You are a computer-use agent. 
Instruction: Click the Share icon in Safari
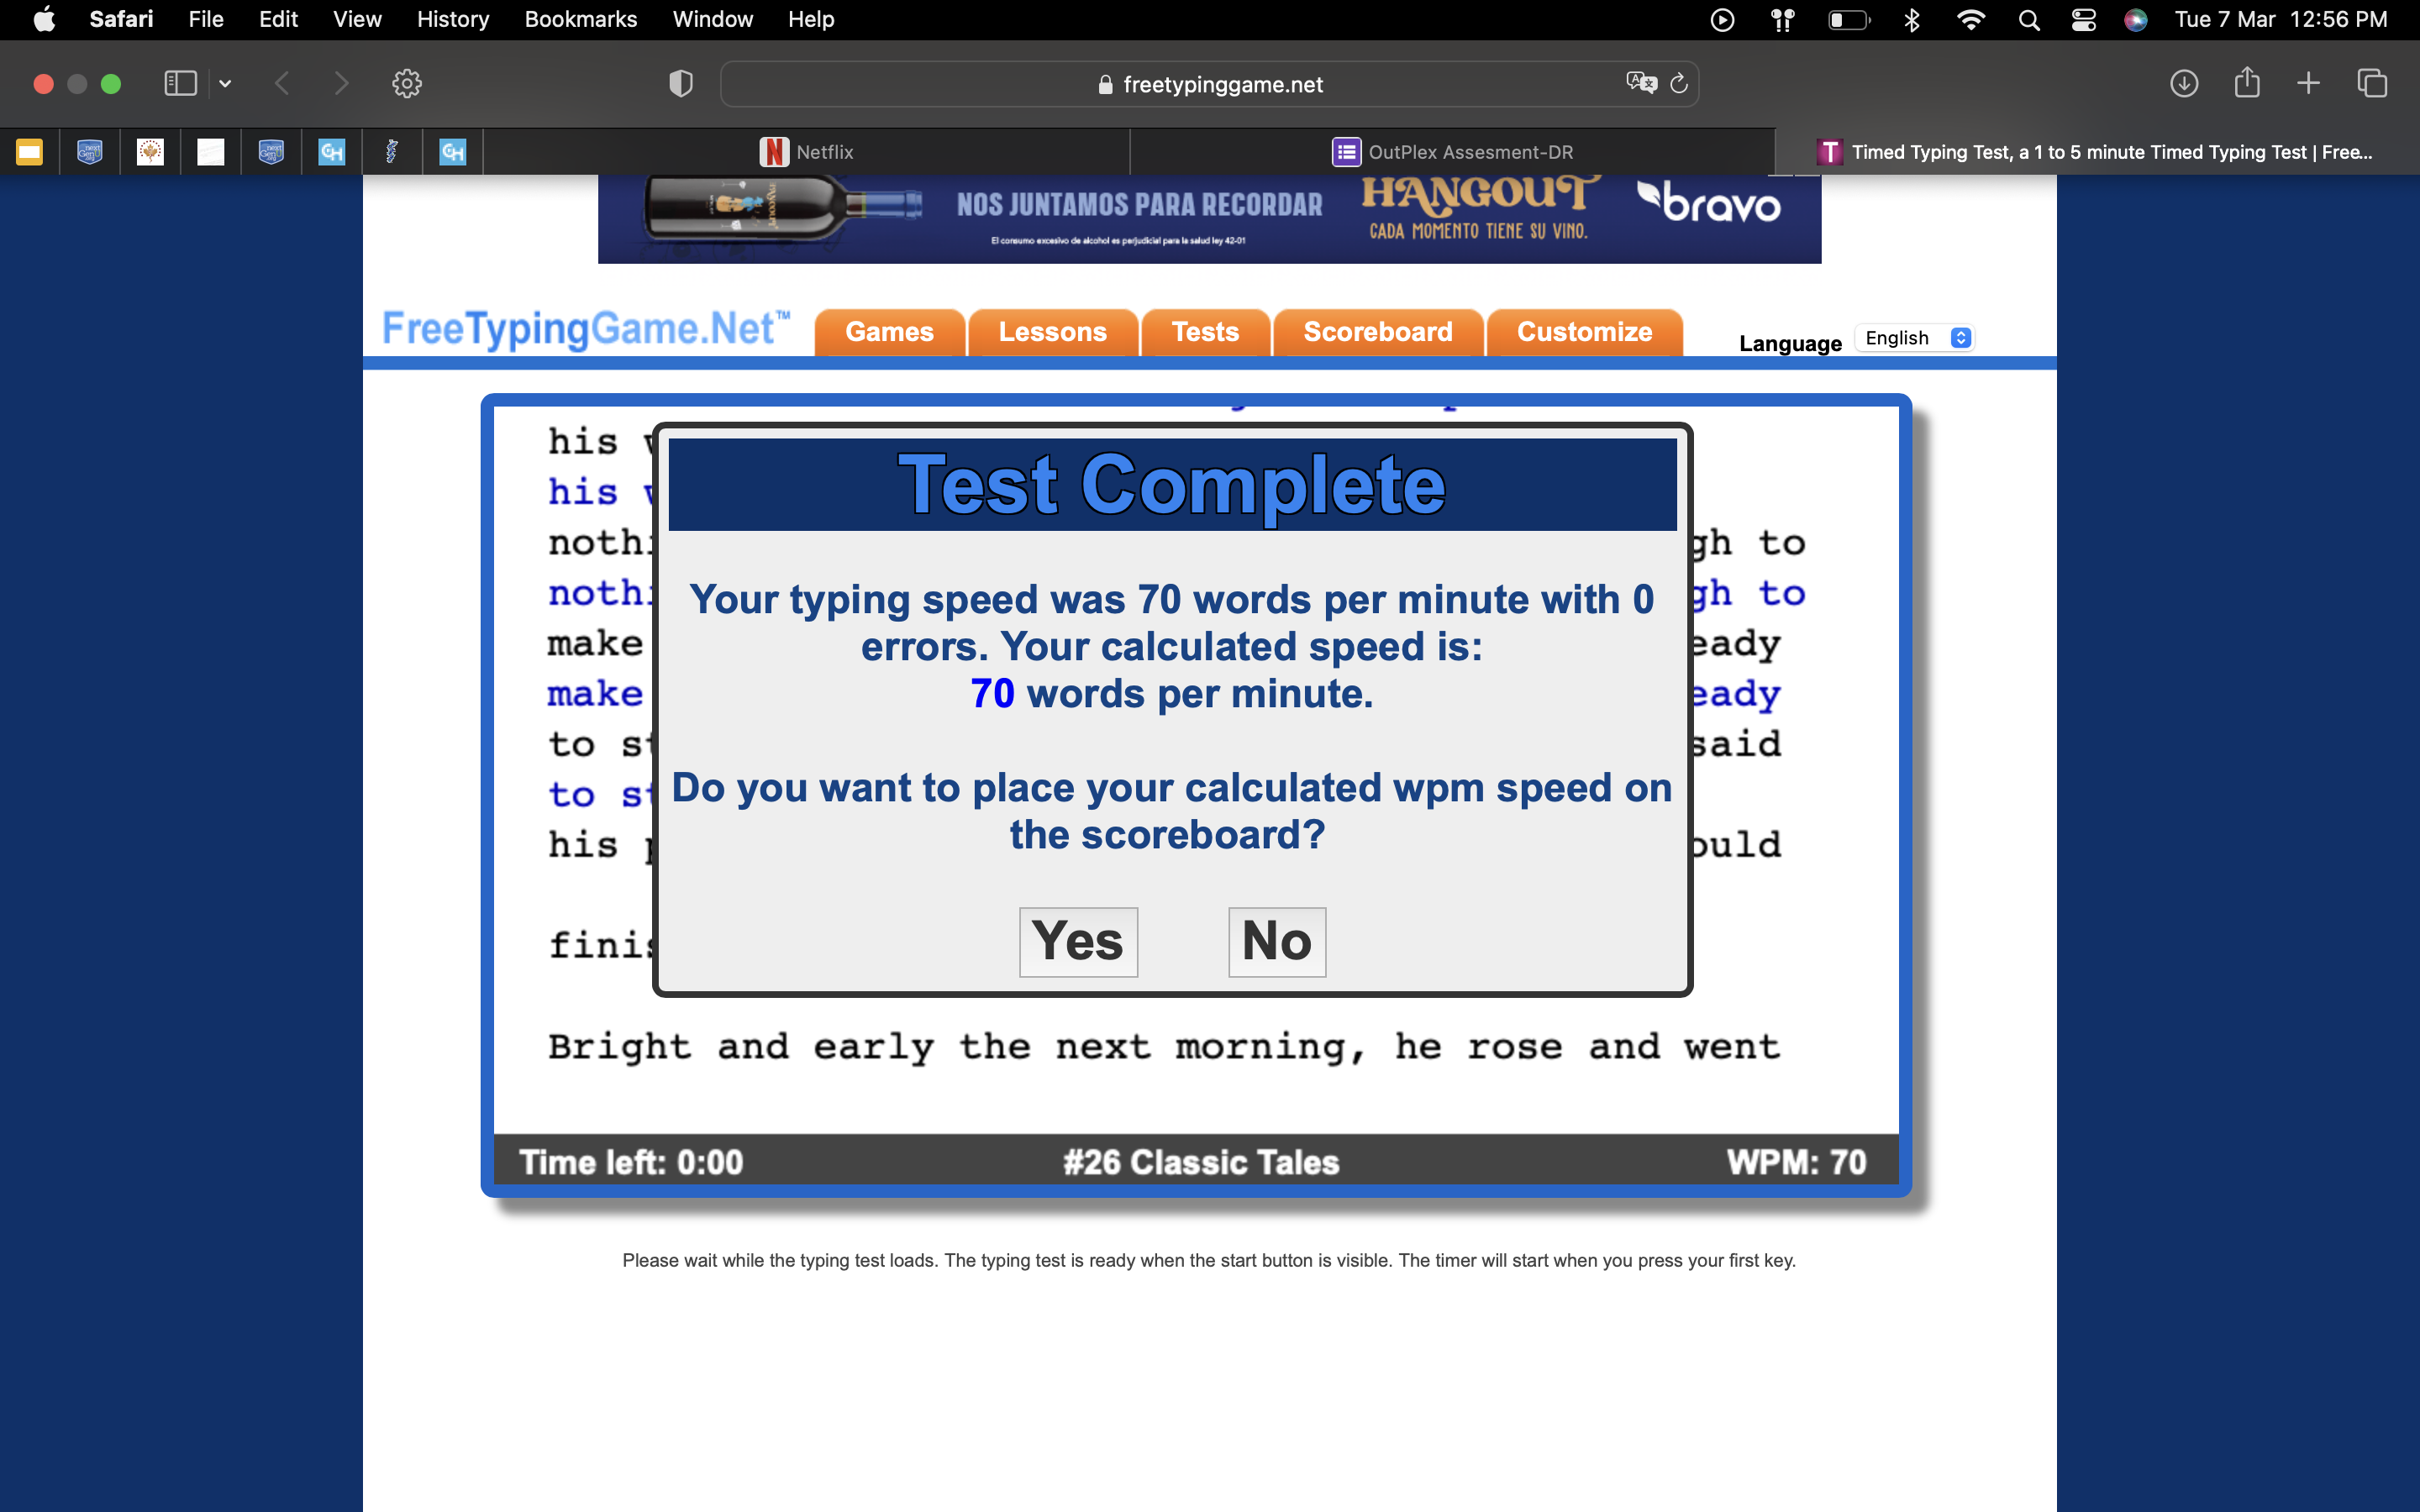2247,83
